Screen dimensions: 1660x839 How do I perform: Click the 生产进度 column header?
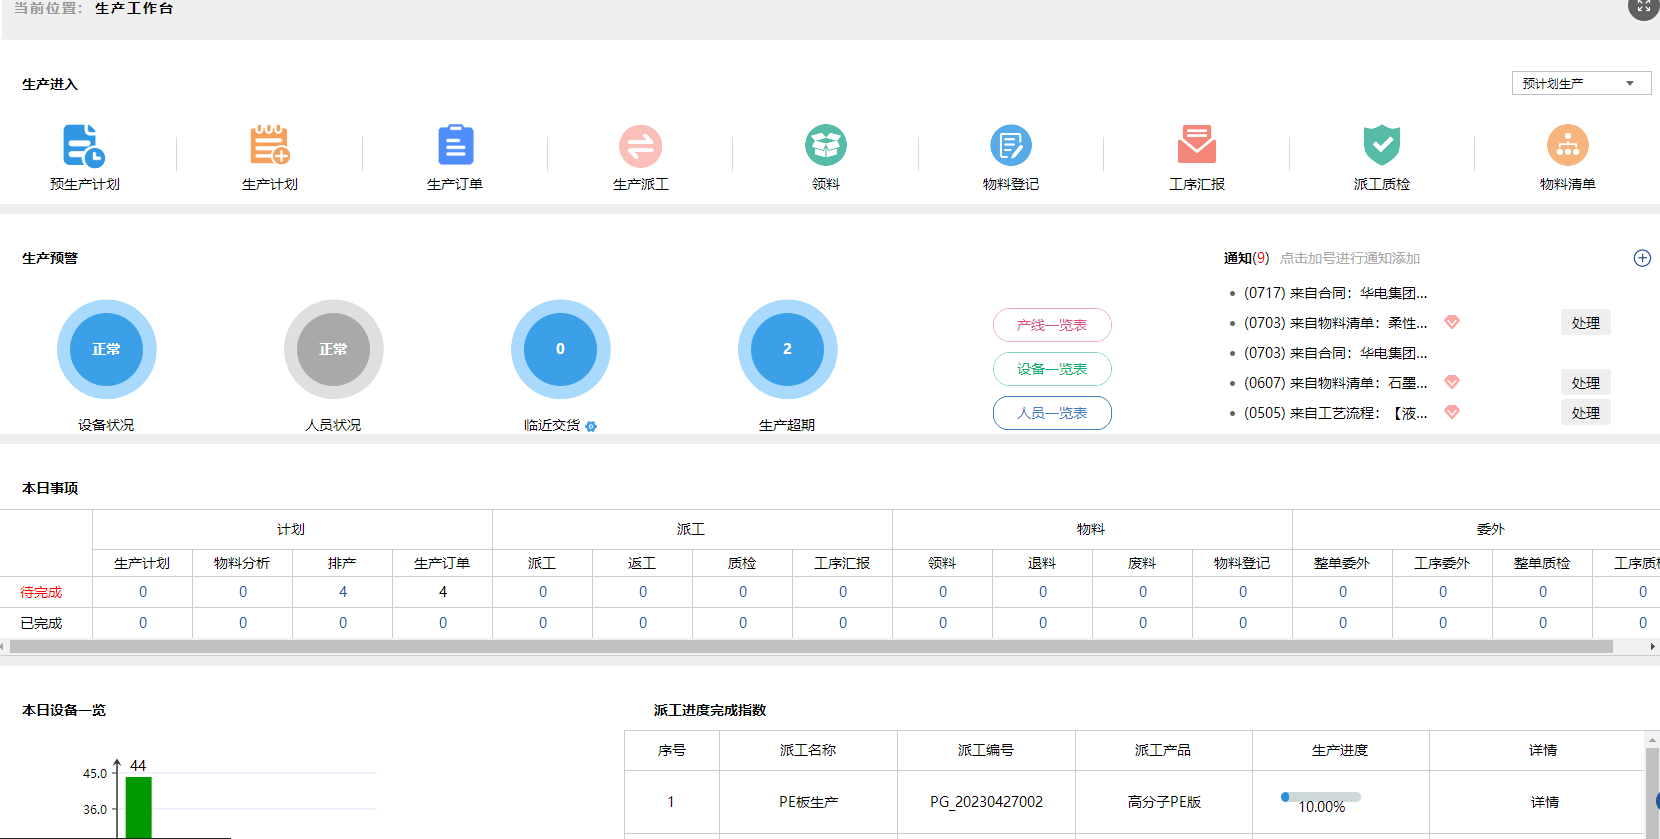(x=1340, y=750)
